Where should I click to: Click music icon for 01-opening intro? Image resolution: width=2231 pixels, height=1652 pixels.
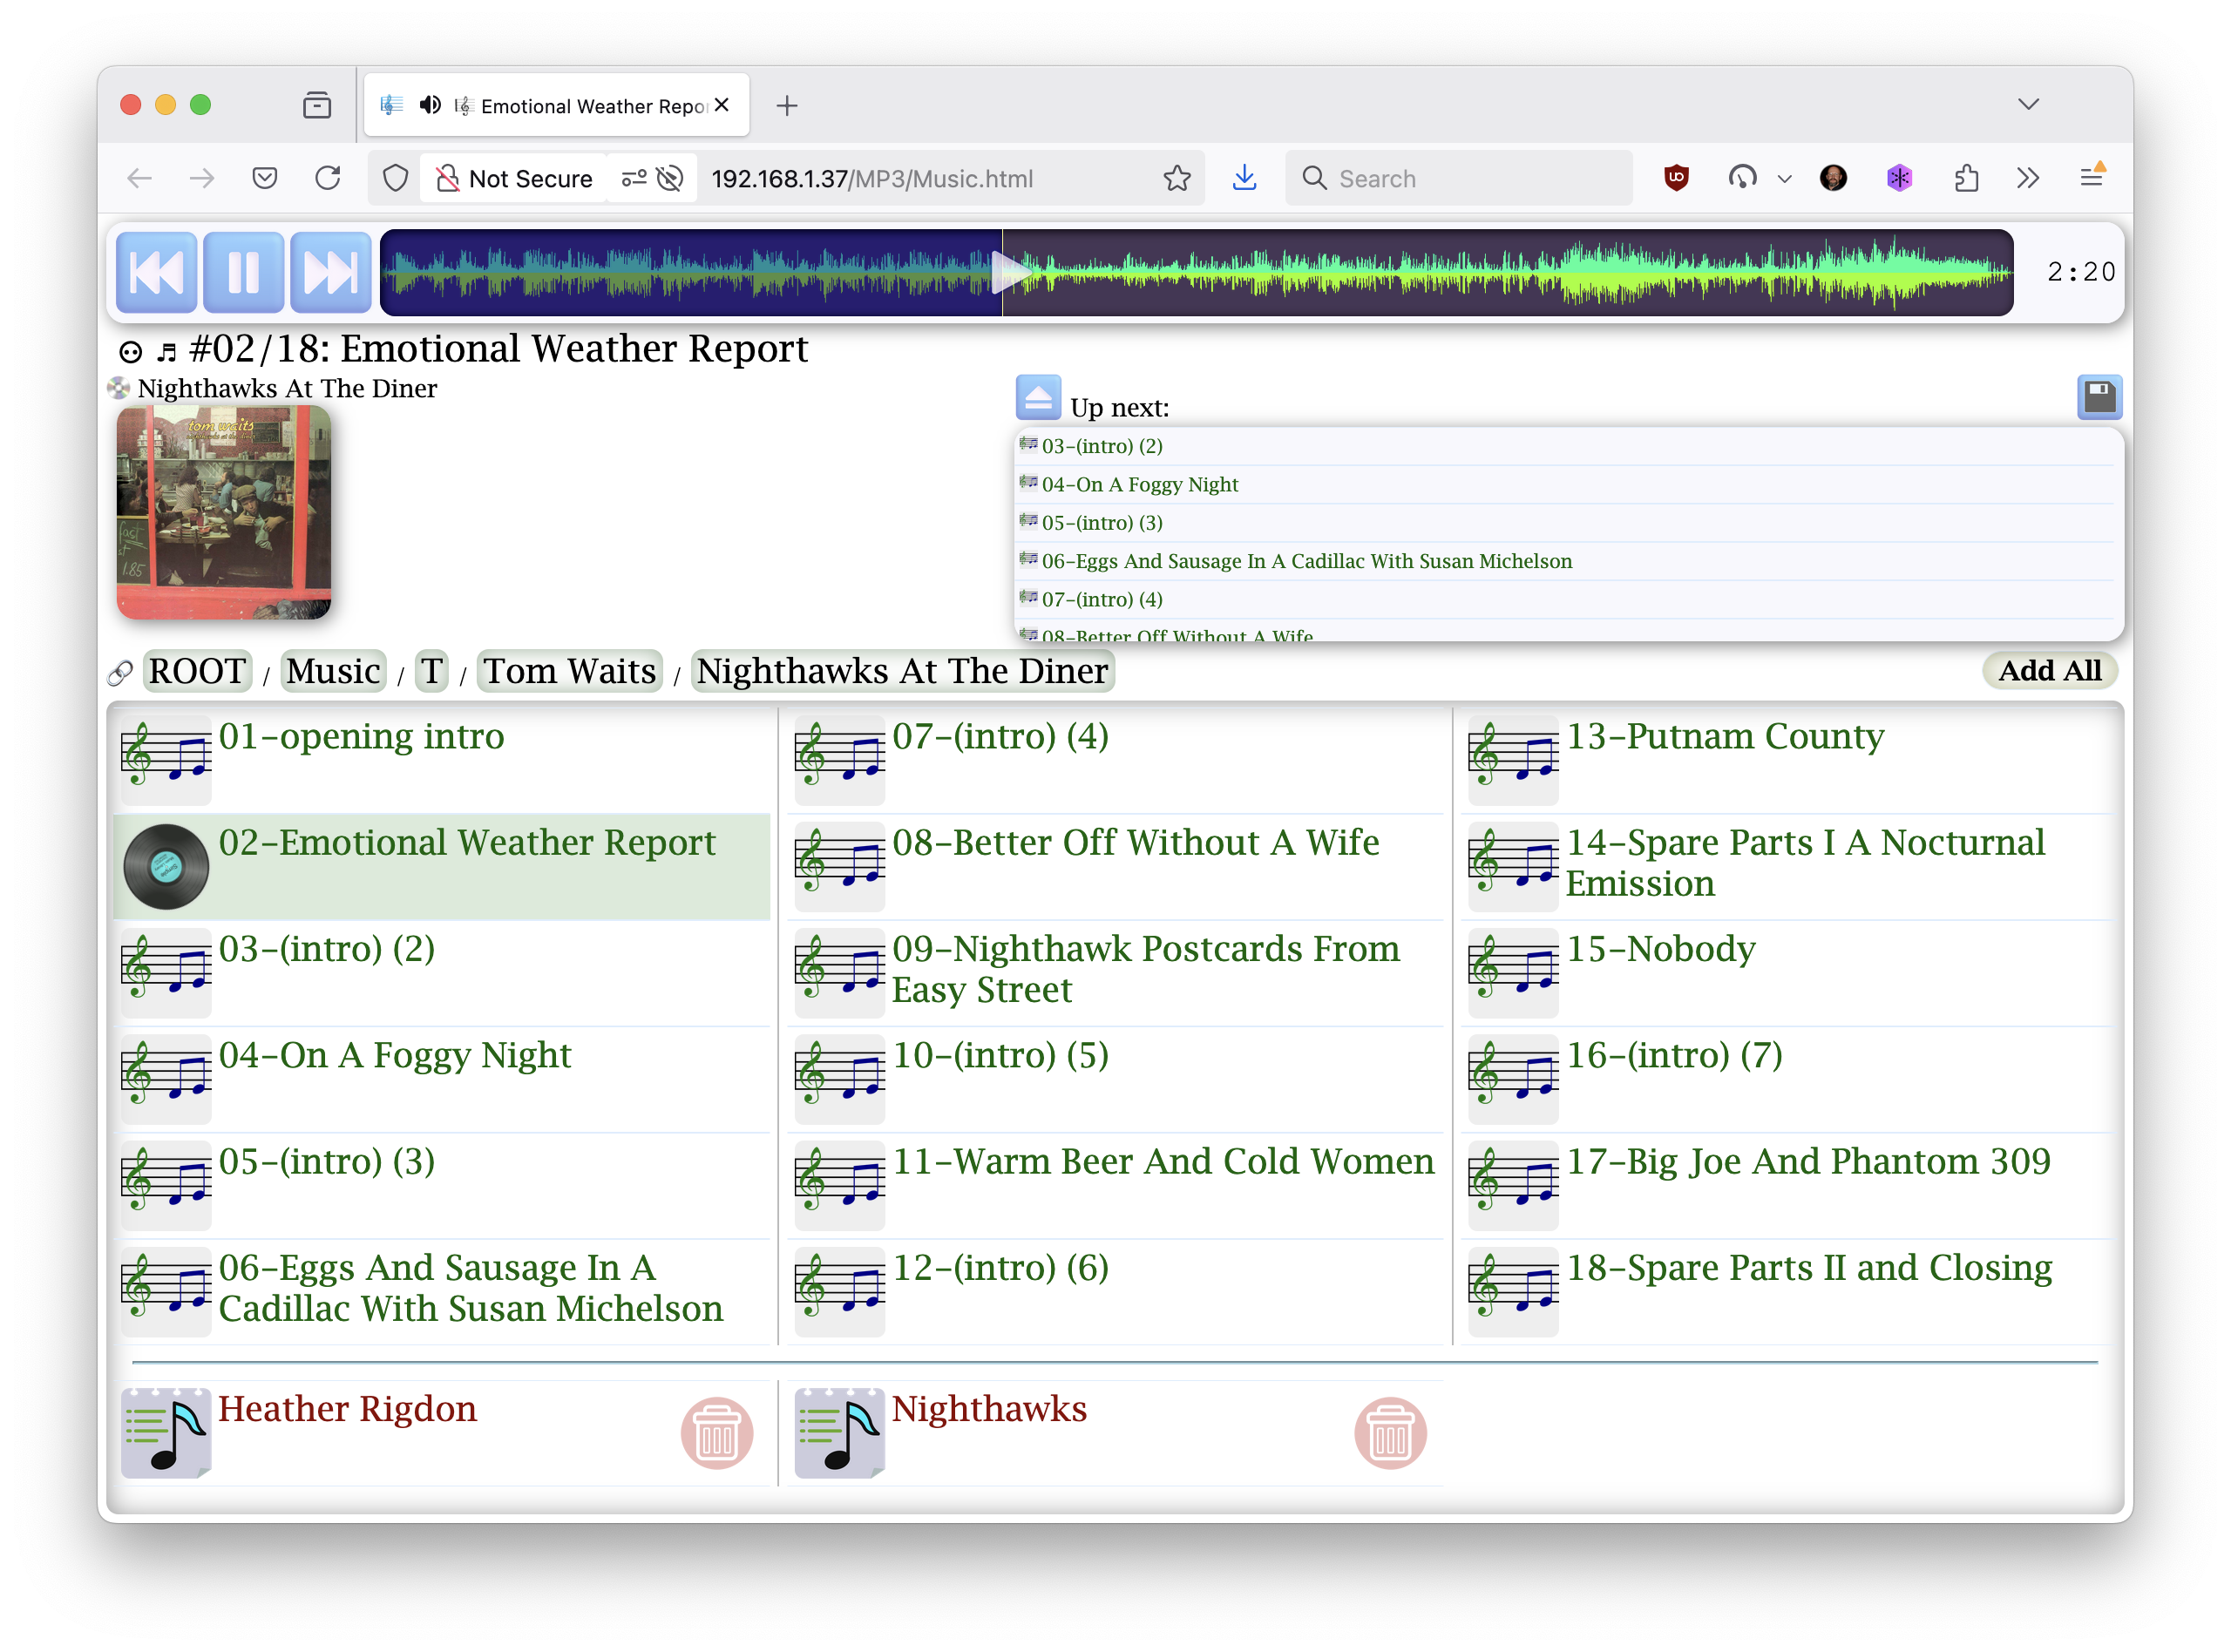166,759
